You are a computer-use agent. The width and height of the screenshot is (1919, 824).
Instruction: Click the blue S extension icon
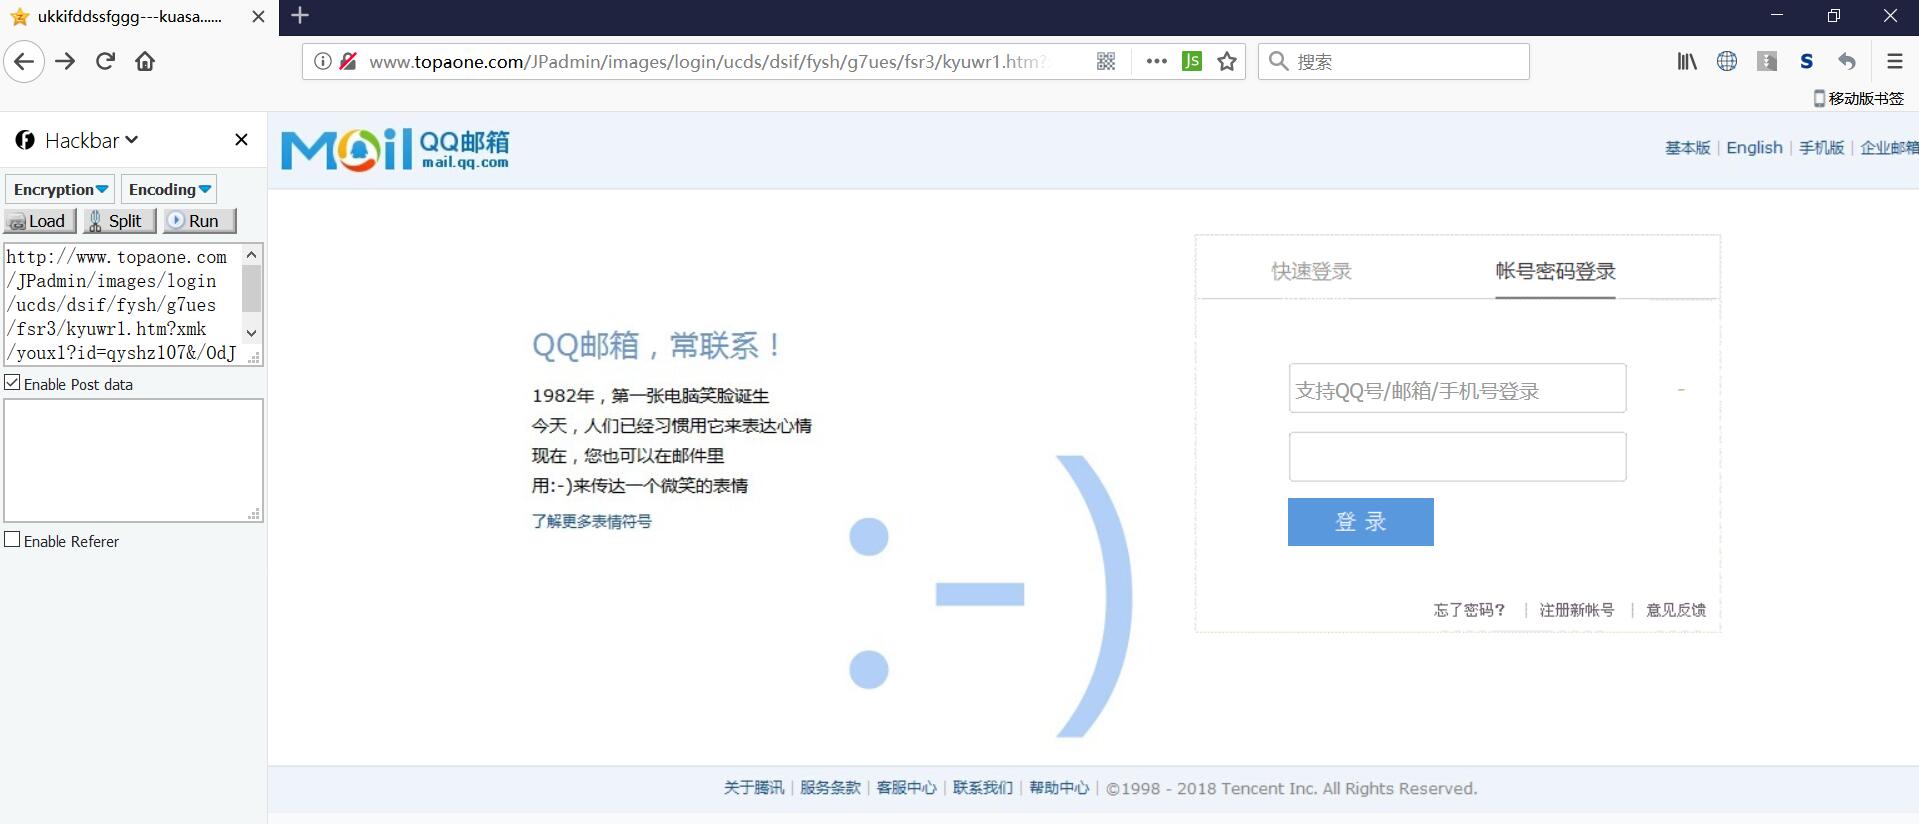(x=1807, y=62)
